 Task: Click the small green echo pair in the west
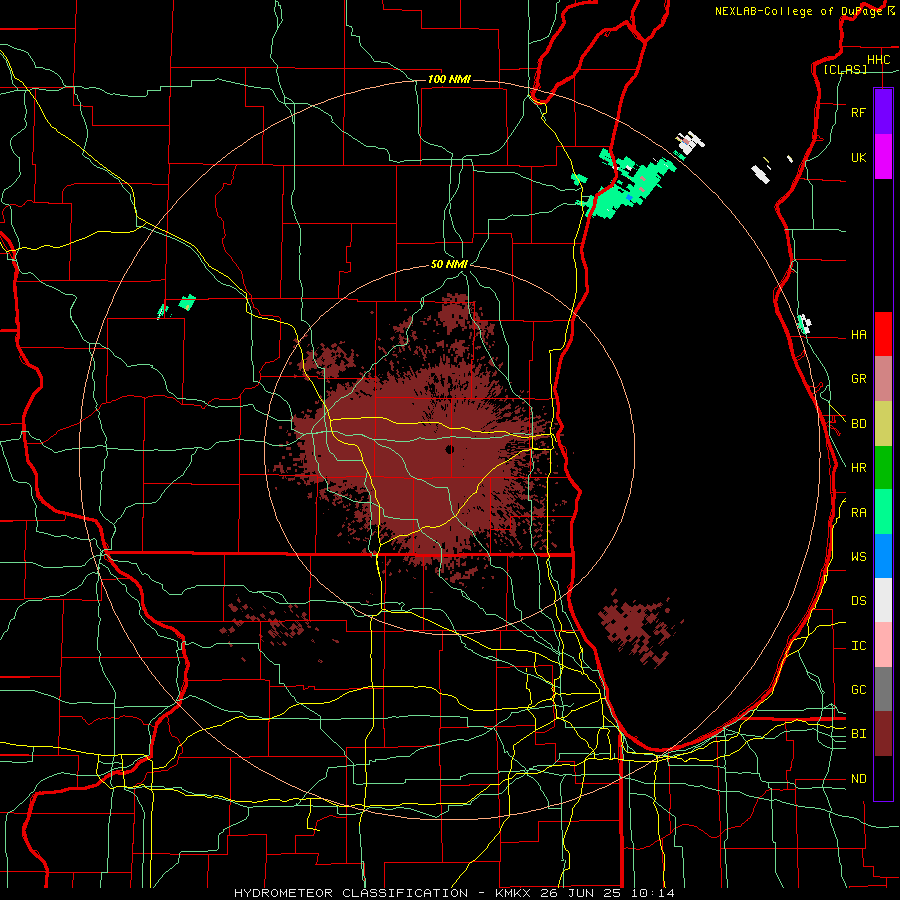point(177,306)
